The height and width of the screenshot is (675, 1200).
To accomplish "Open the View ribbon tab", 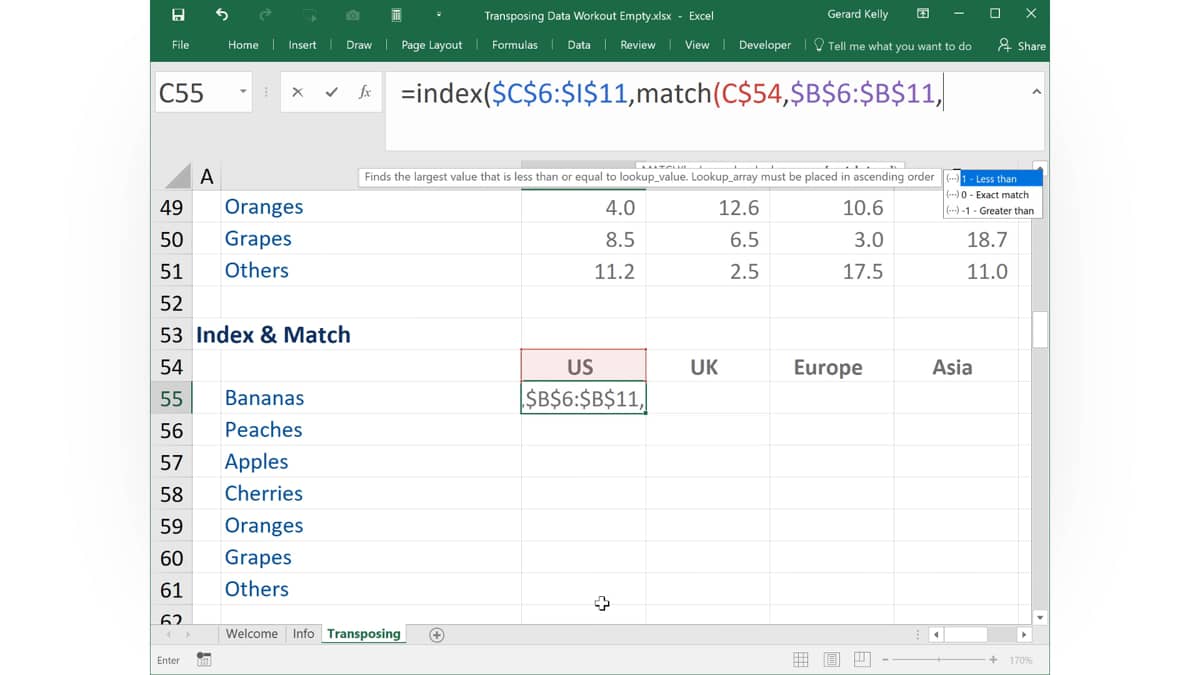I will [697, 45].
